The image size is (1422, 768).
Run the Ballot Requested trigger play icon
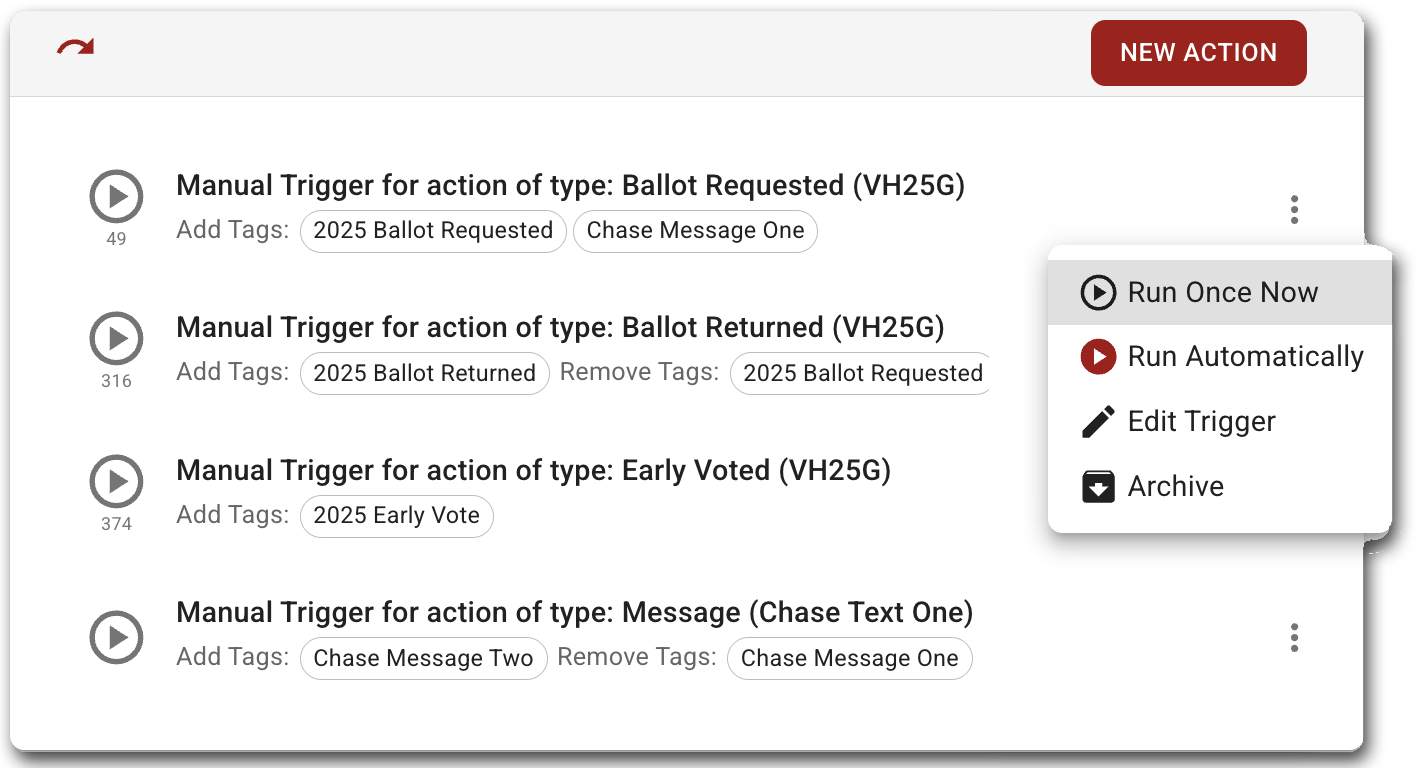117,196
